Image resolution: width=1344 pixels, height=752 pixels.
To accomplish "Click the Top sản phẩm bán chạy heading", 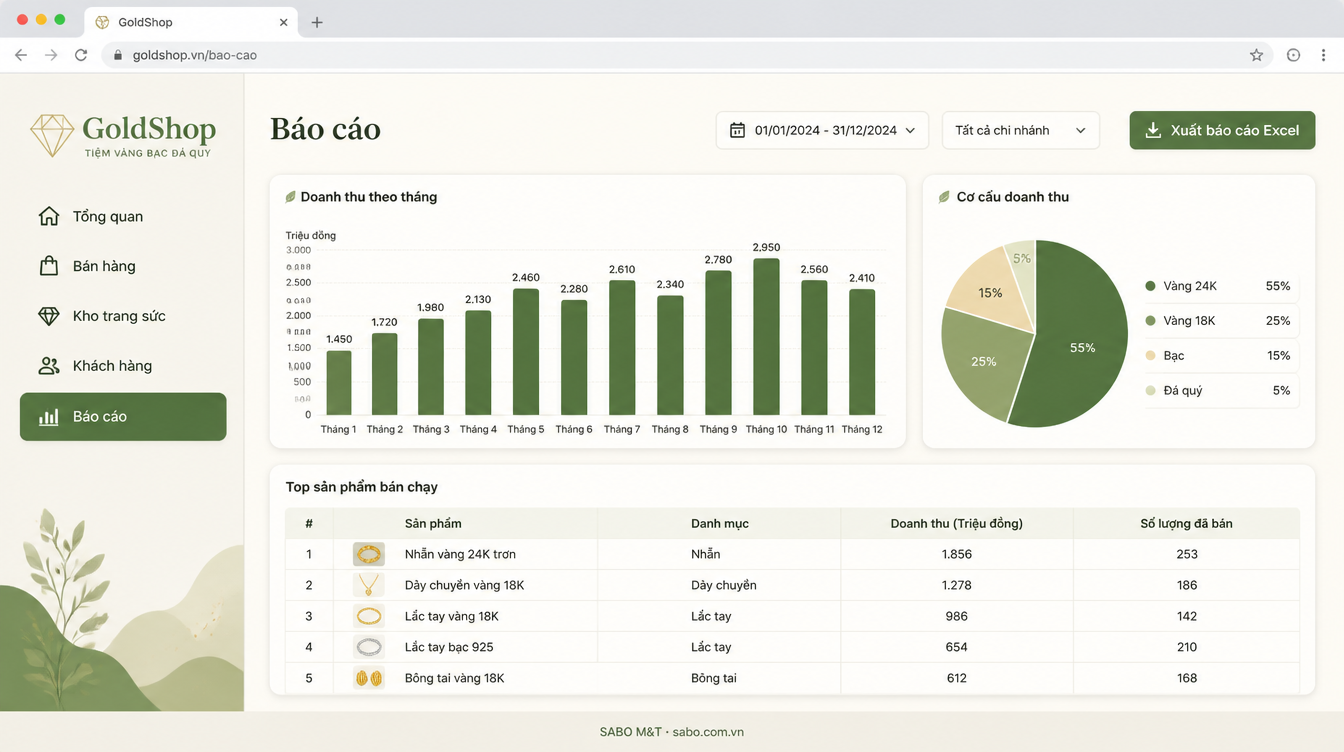I will coord(362,487).
